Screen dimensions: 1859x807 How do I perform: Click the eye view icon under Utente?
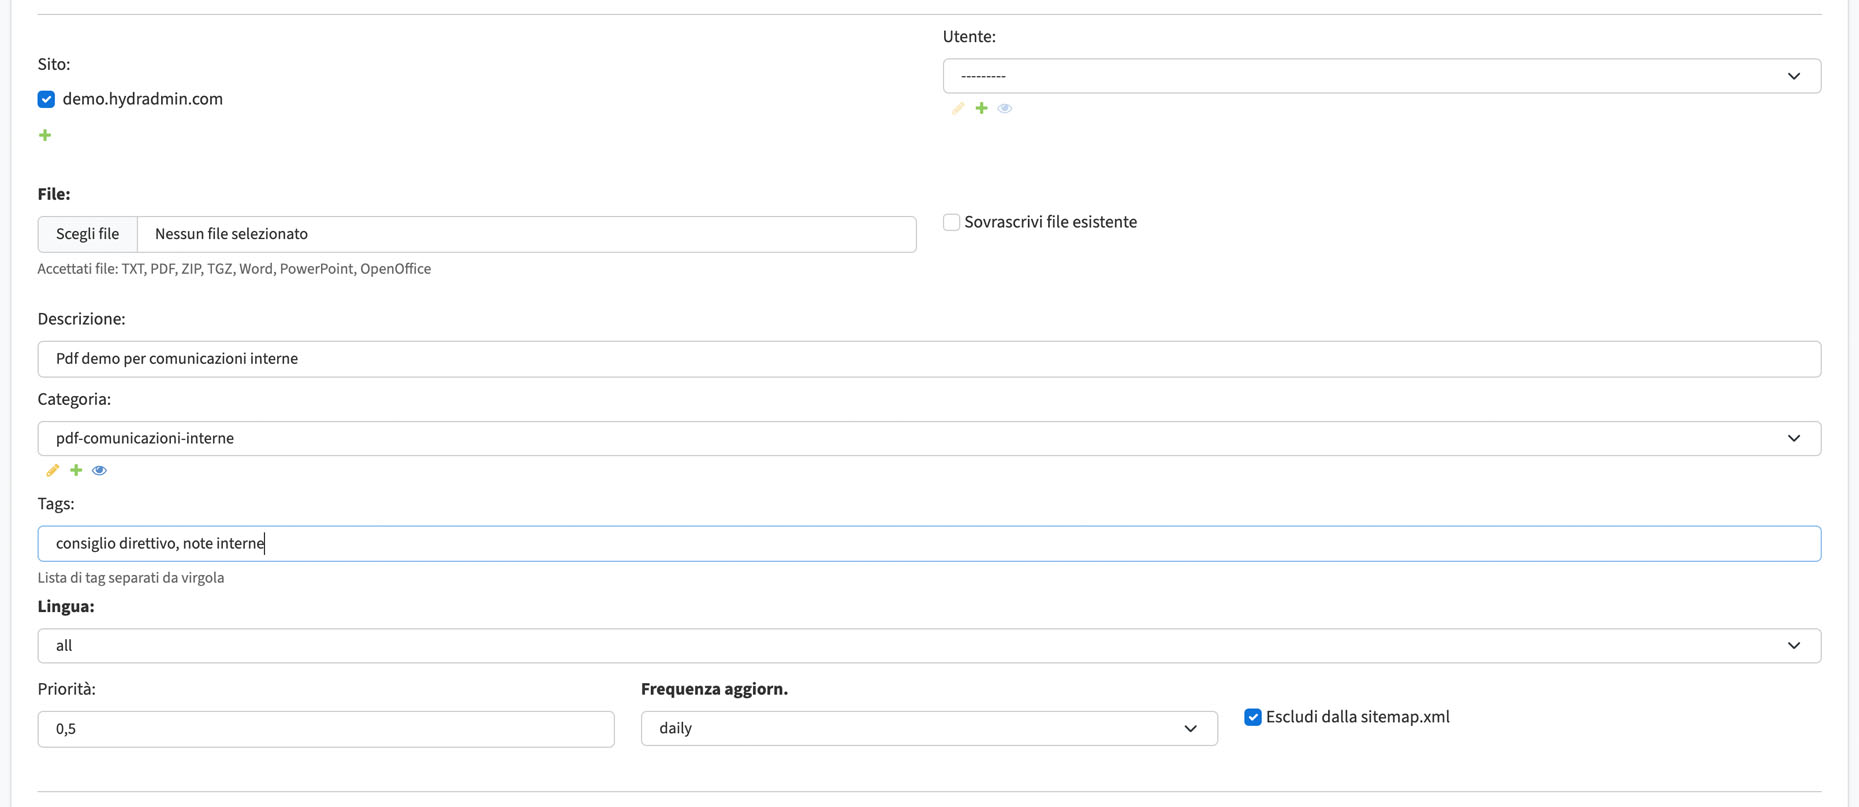point(1005,108)
